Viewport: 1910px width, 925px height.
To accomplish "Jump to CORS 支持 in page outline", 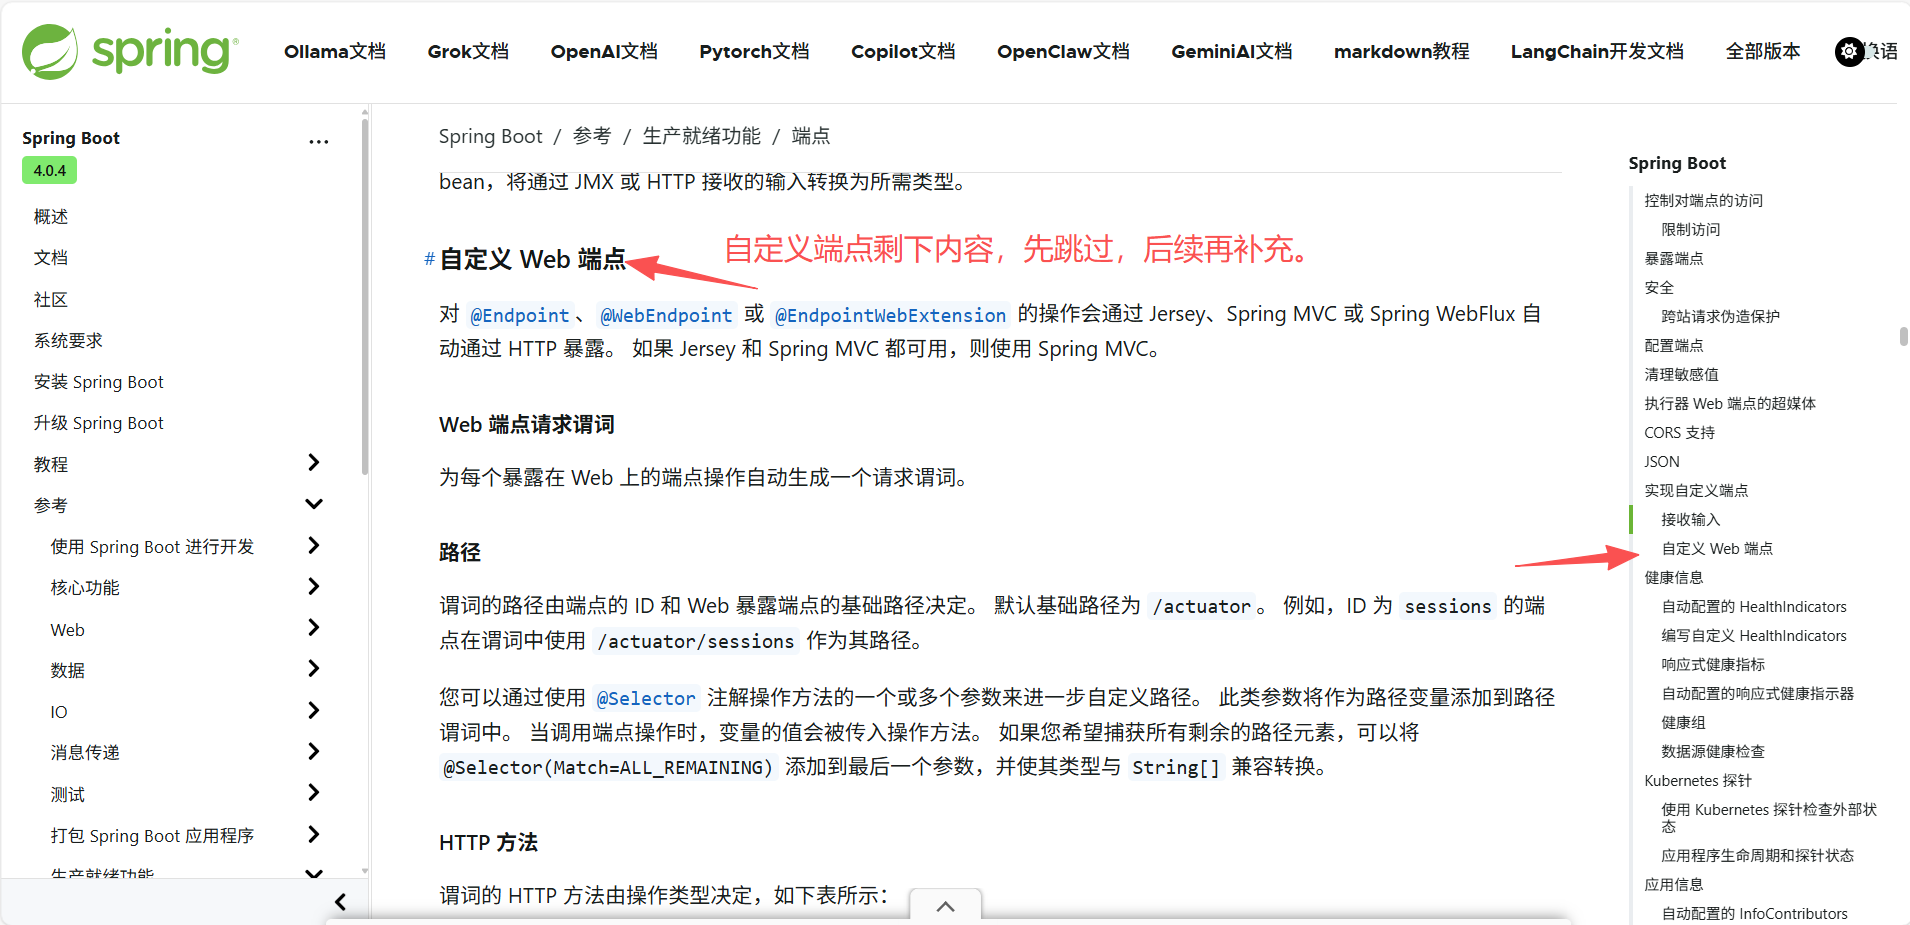I will [x=1679, y=433].
